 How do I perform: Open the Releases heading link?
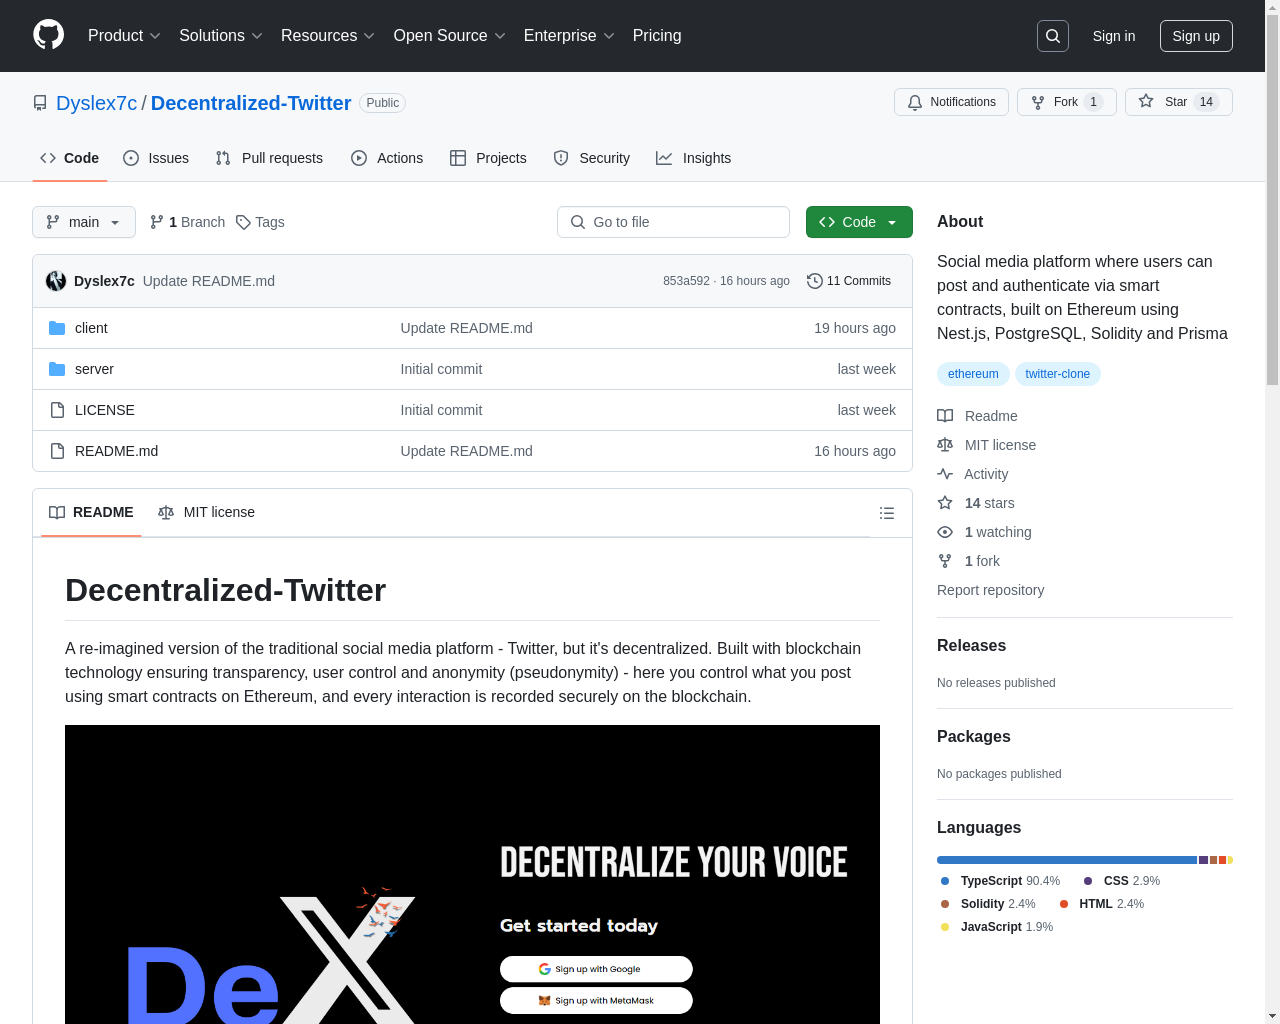pos(971,646)
